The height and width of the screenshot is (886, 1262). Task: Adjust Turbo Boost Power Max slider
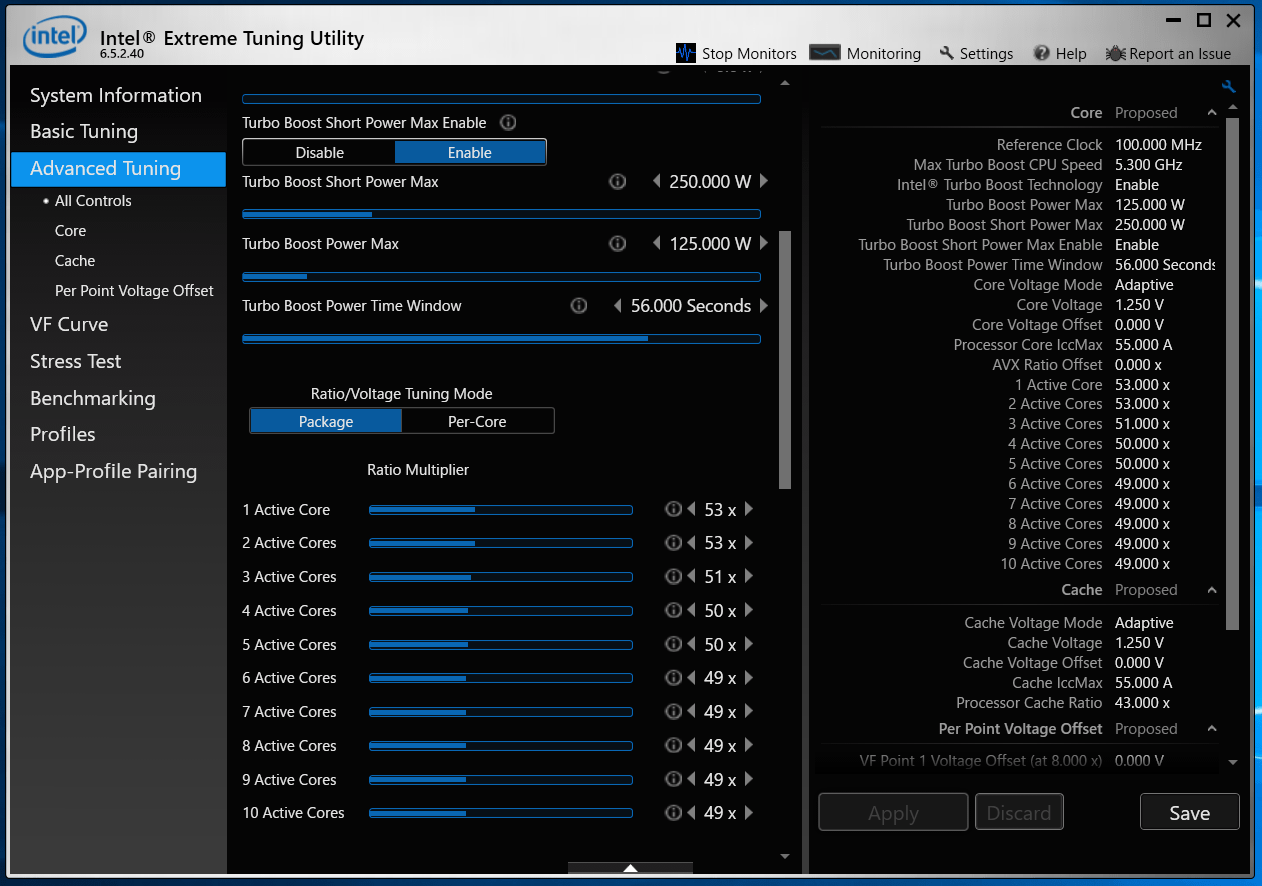tap(501, 277)
